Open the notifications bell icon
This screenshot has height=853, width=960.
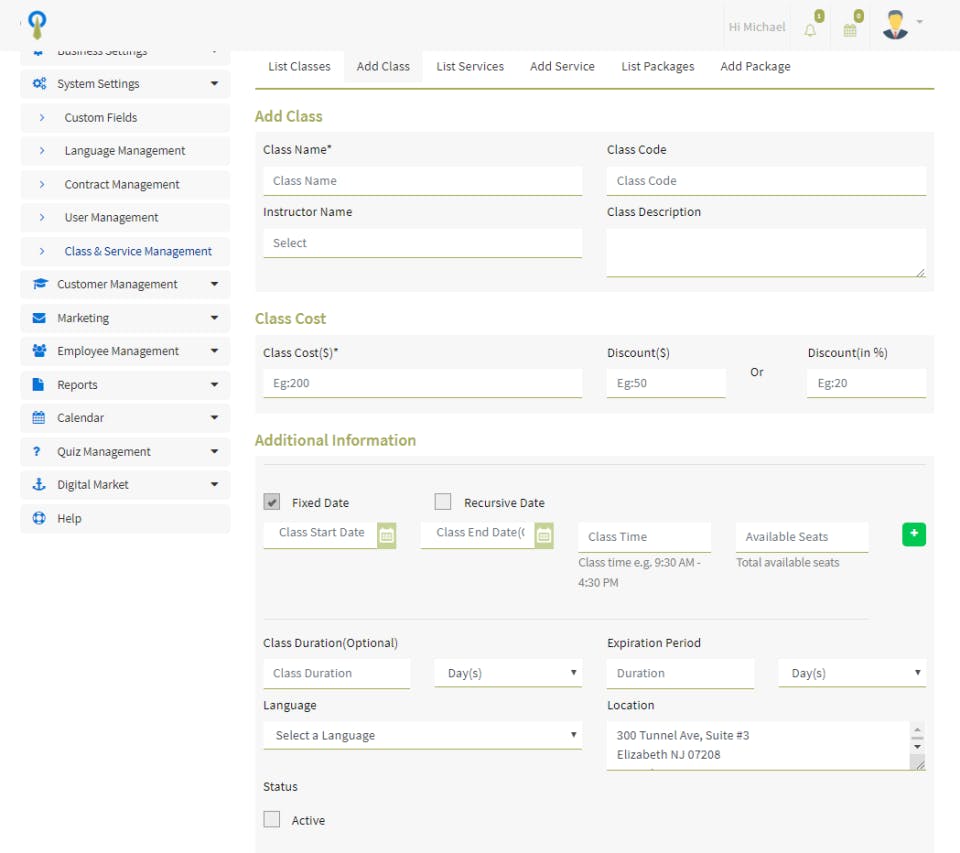pos(810,30)
